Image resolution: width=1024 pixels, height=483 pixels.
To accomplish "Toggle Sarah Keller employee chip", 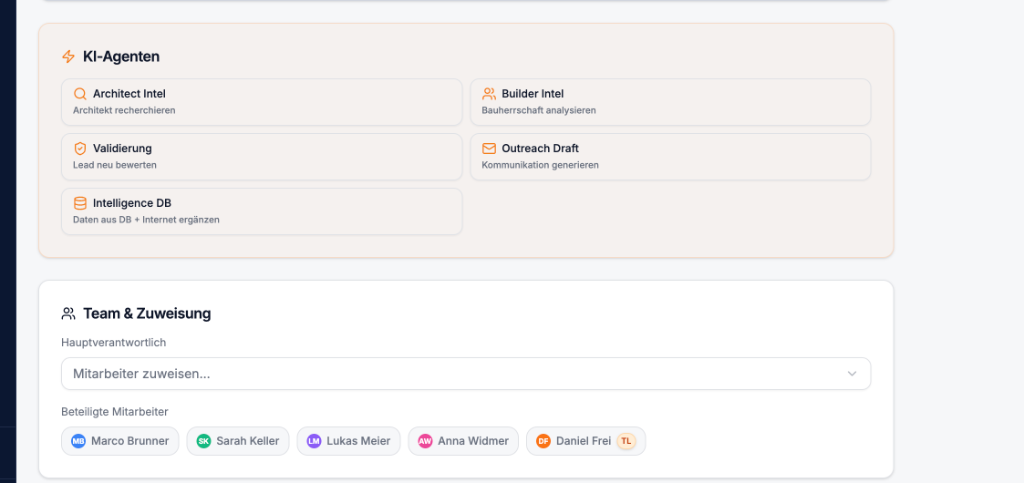I will pos(238,441).
